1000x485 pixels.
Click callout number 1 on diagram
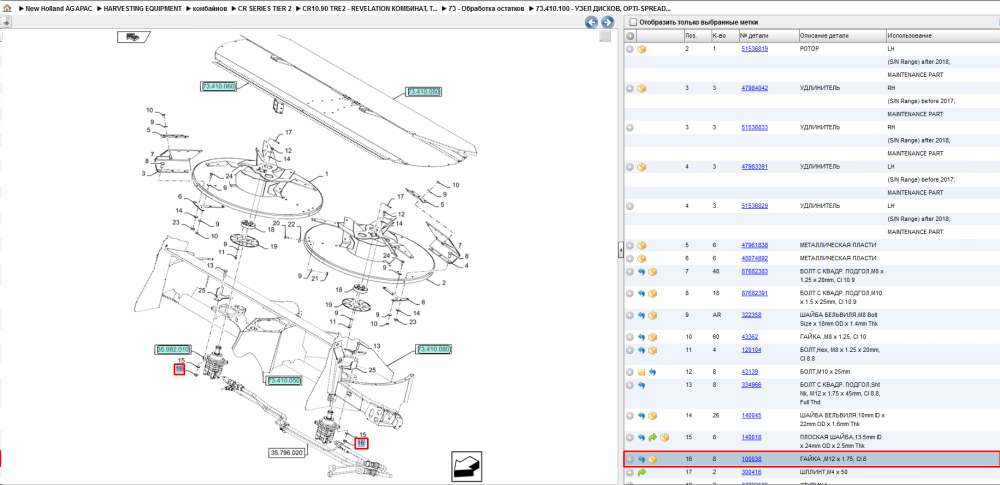[x=327, y=174]
